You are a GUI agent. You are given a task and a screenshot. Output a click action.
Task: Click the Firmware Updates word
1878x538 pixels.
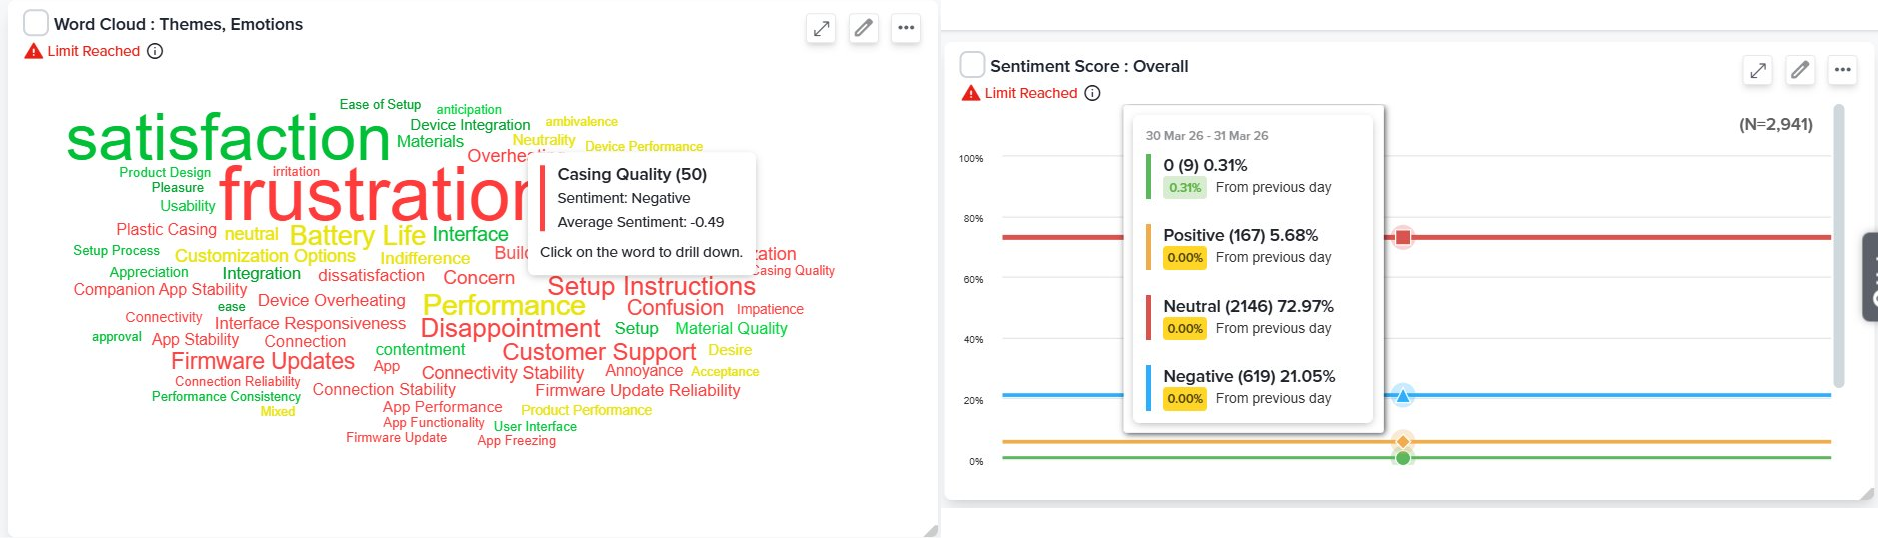click(263, 361)
